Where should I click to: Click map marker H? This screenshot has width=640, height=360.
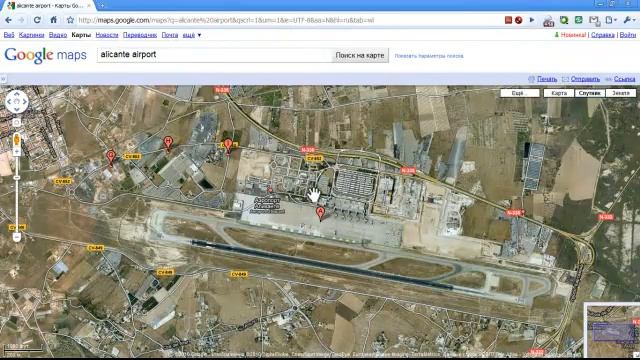(x=168, y=144)
